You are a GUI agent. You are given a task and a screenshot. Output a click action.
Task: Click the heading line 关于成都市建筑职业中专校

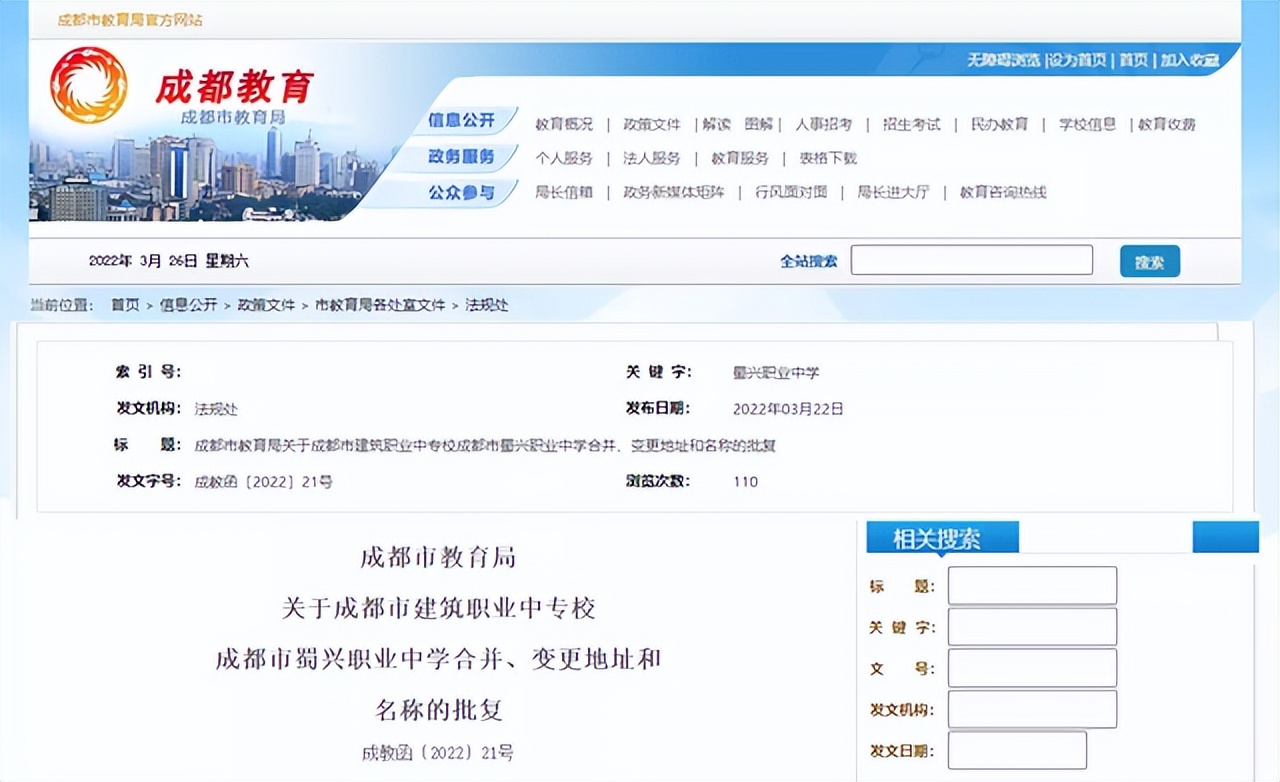(439, 608)
